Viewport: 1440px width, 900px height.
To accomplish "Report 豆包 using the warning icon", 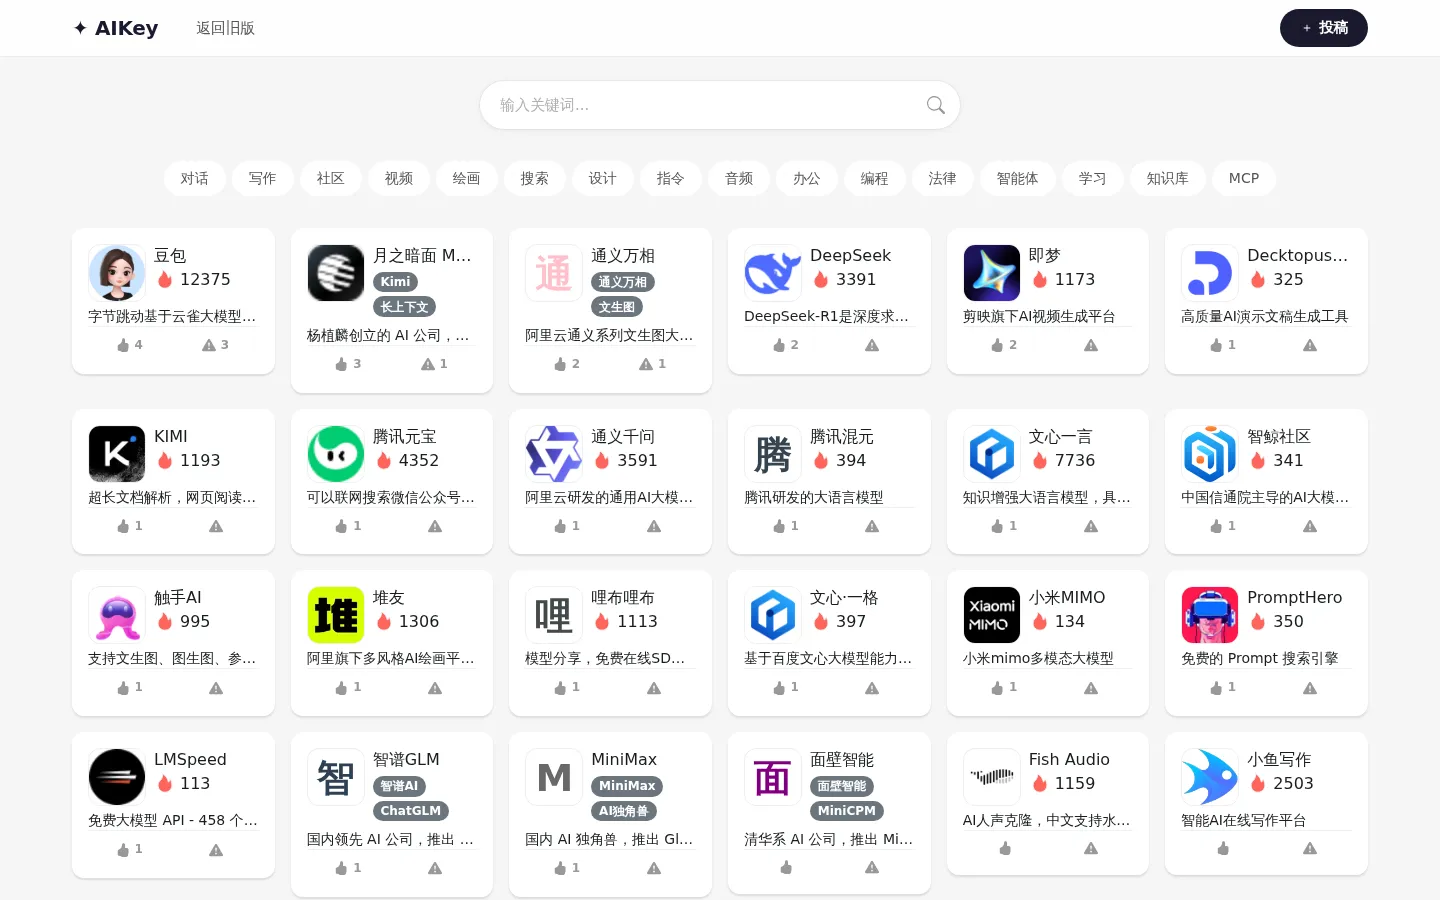I will (x=209, y=345).
